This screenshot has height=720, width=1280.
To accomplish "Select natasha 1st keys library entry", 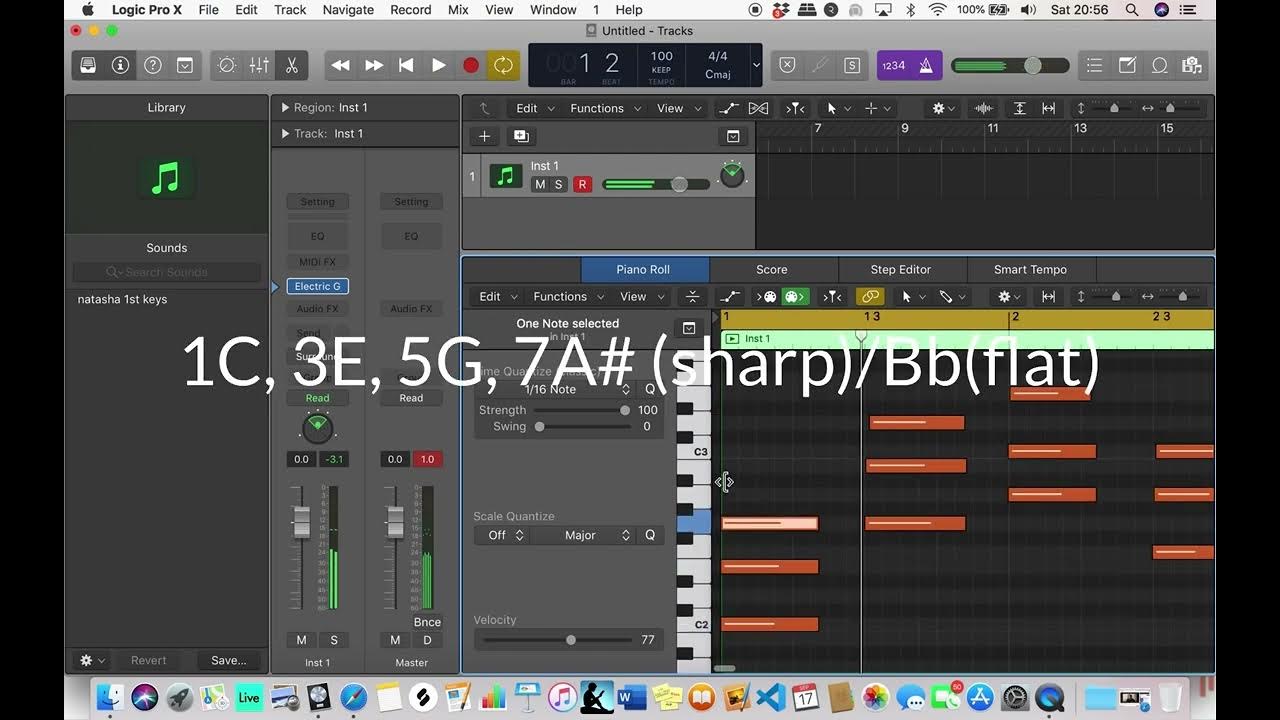I will point(122,299).
